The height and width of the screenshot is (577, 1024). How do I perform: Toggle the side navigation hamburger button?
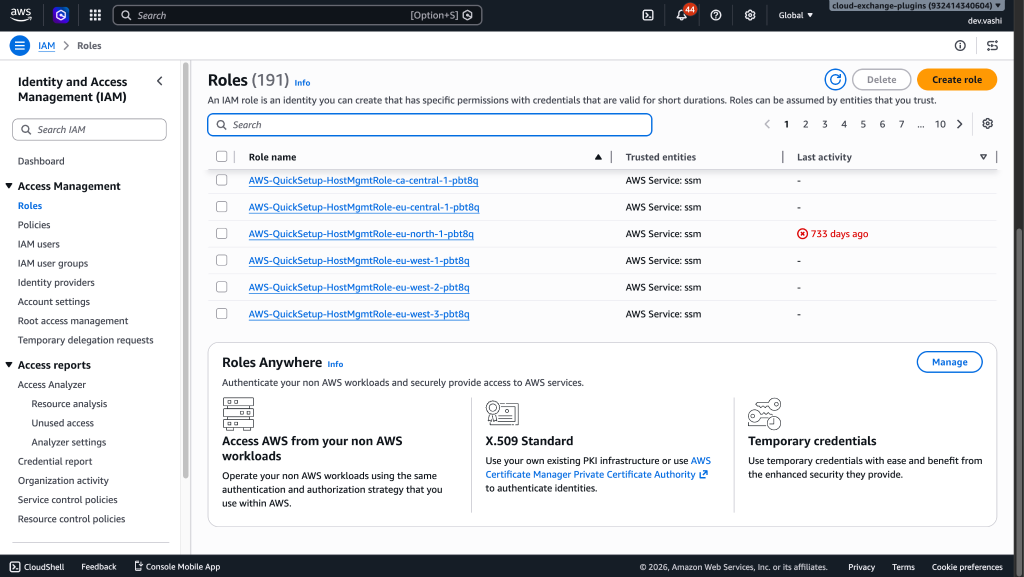[x=20, y=46]
